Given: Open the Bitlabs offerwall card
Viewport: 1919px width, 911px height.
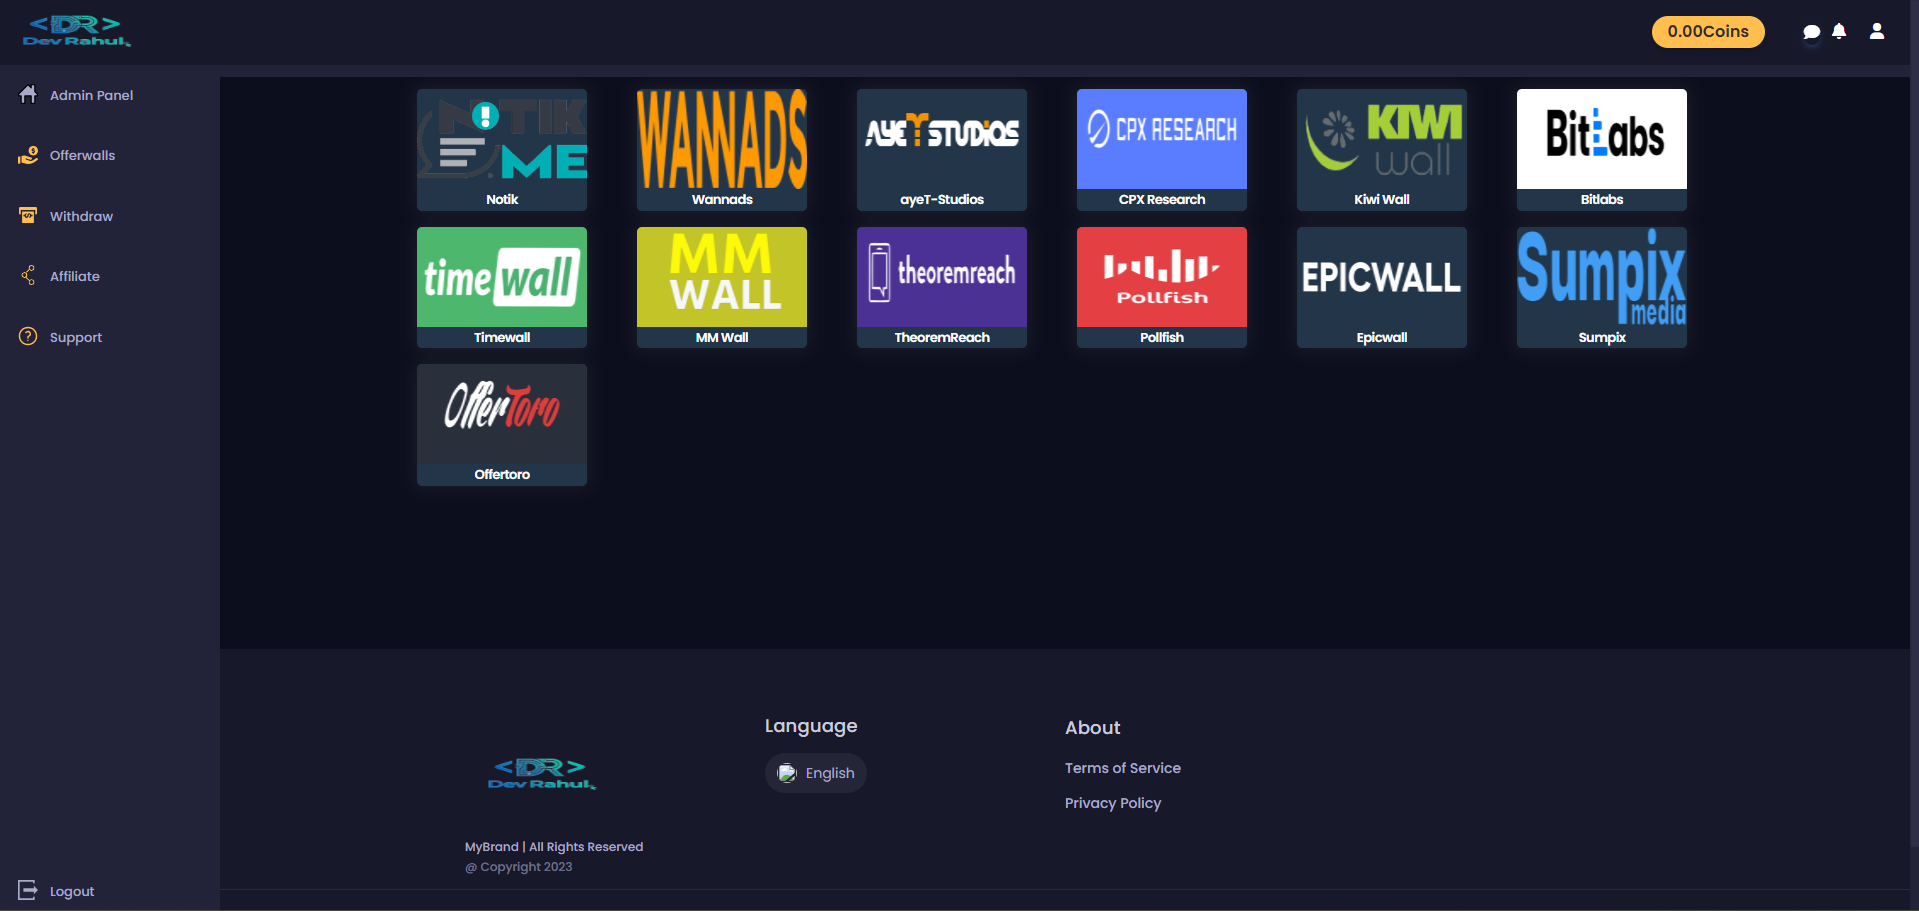Looking at the screenshot, I should click(1601, 149).
